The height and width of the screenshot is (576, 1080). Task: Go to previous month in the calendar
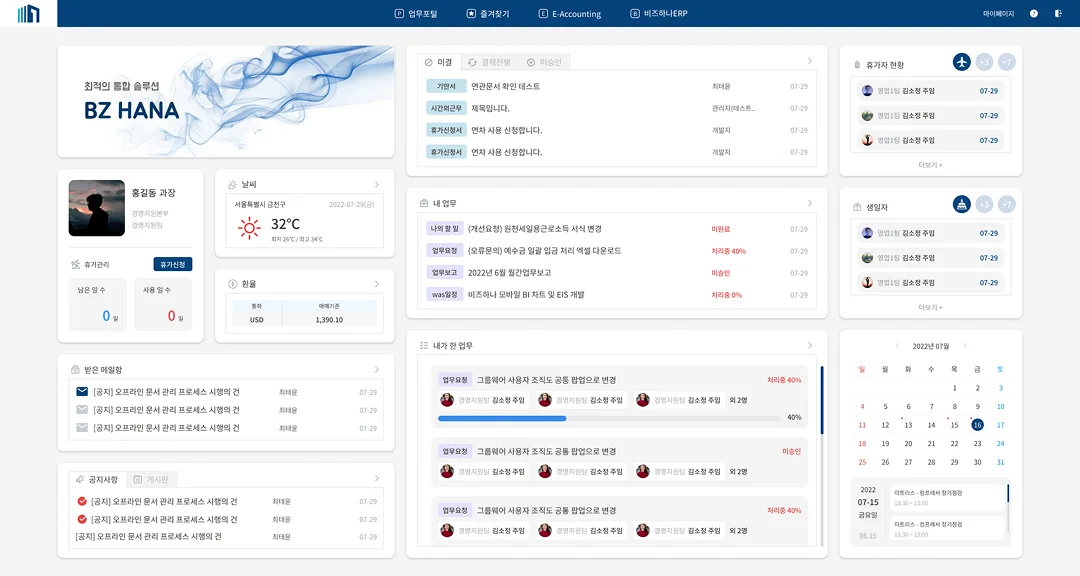tap(897, 346)
